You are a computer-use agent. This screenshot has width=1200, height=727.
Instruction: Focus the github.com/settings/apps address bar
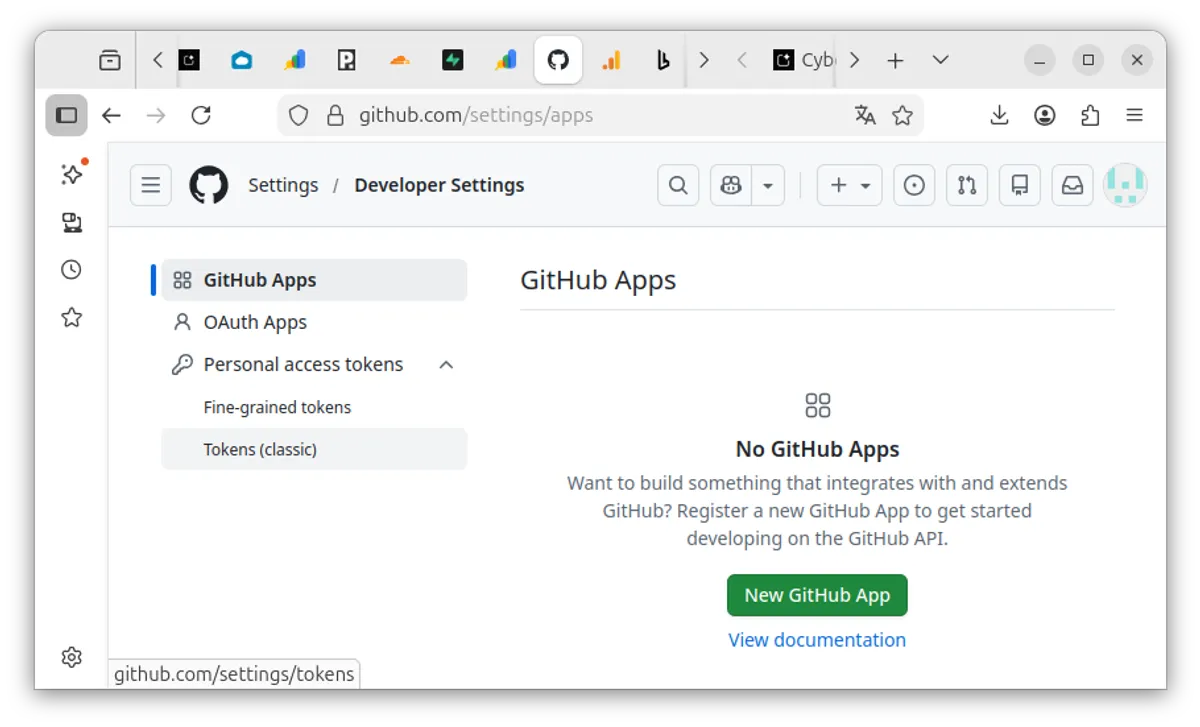pyautogui.click(x=600, y=115)
